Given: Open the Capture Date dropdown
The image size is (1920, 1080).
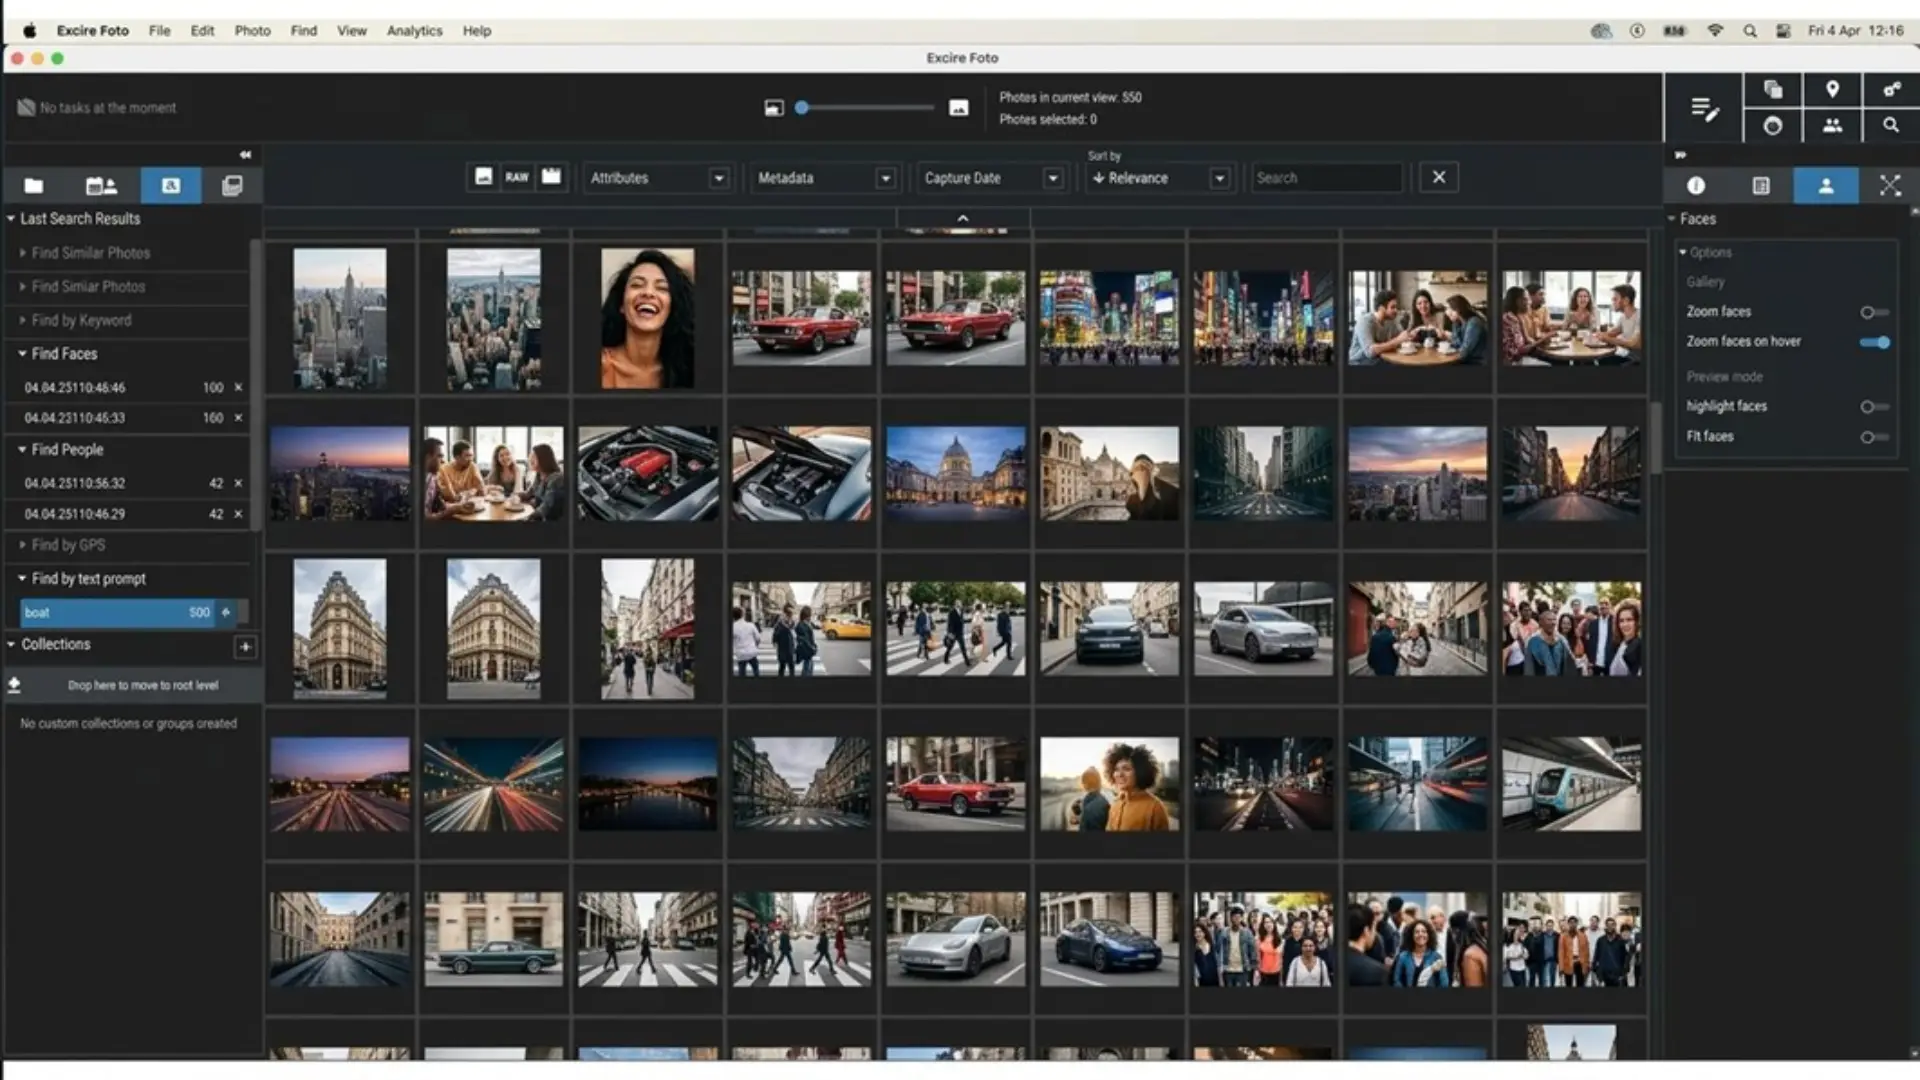Looking at the screenshot, I should pyautogui.click(x=991, y=178).
